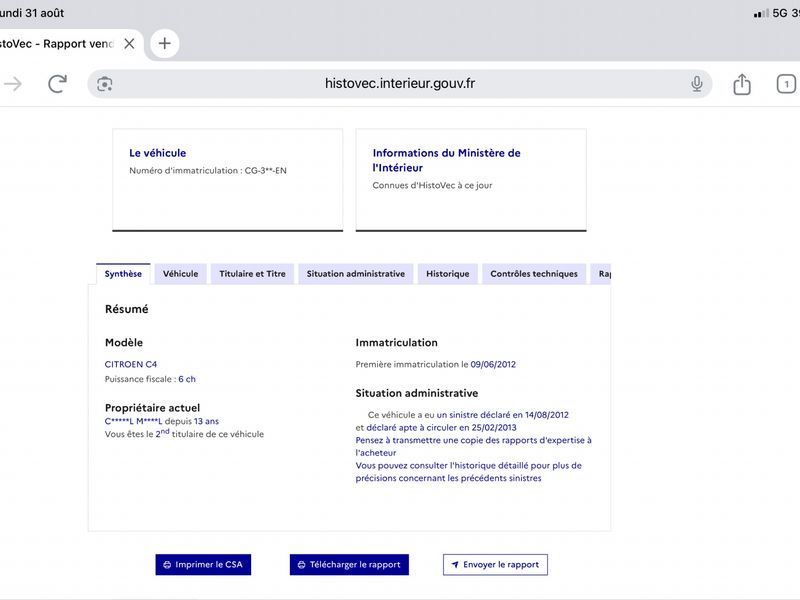Open the Le véhicule card

(228, 180)
